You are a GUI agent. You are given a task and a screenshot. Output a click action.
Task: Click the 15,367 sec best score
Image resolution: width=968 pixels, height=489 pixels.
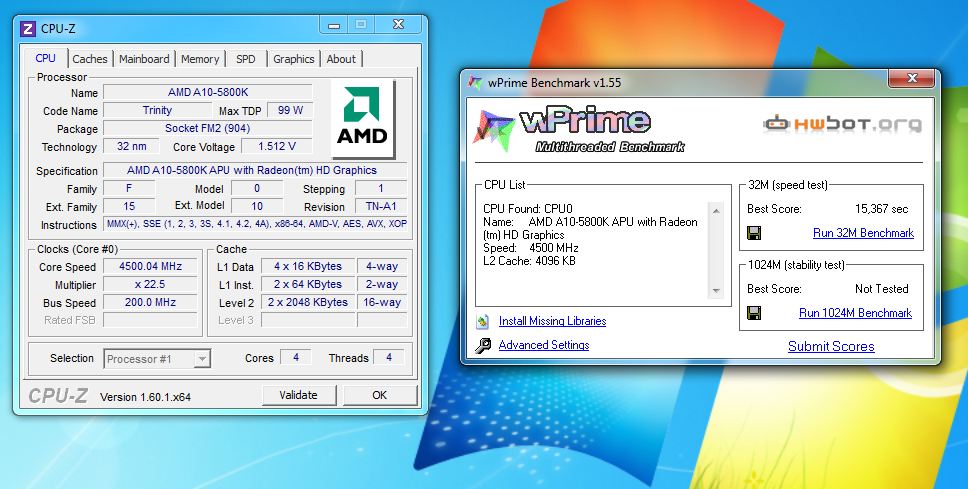tap(882, 209)
